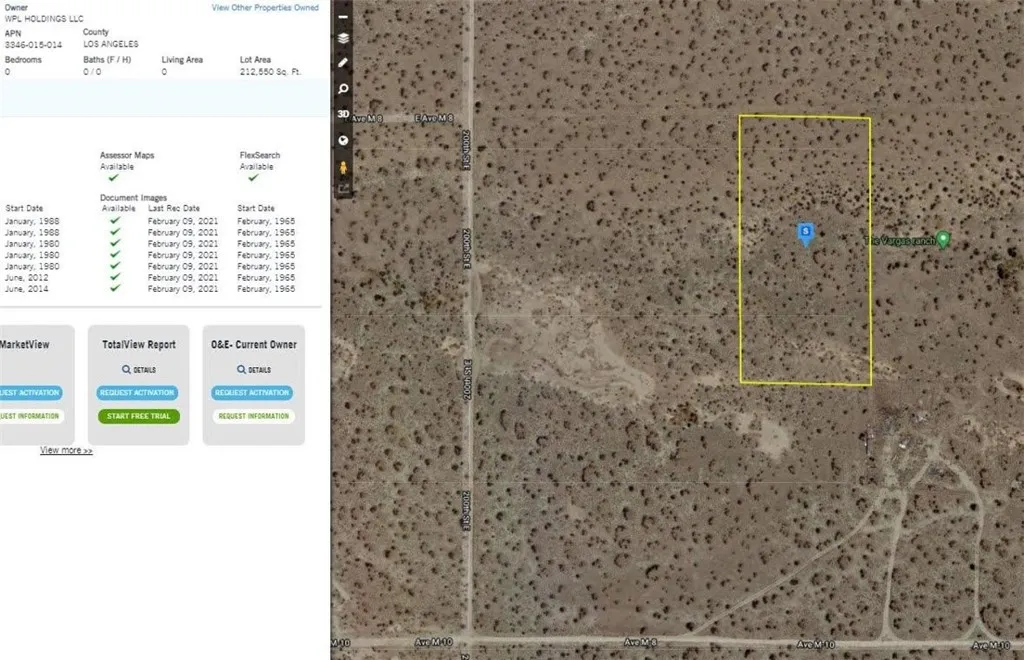
Task: Click the Assessor Maps available checkmark
Action: tap(113, 178)
